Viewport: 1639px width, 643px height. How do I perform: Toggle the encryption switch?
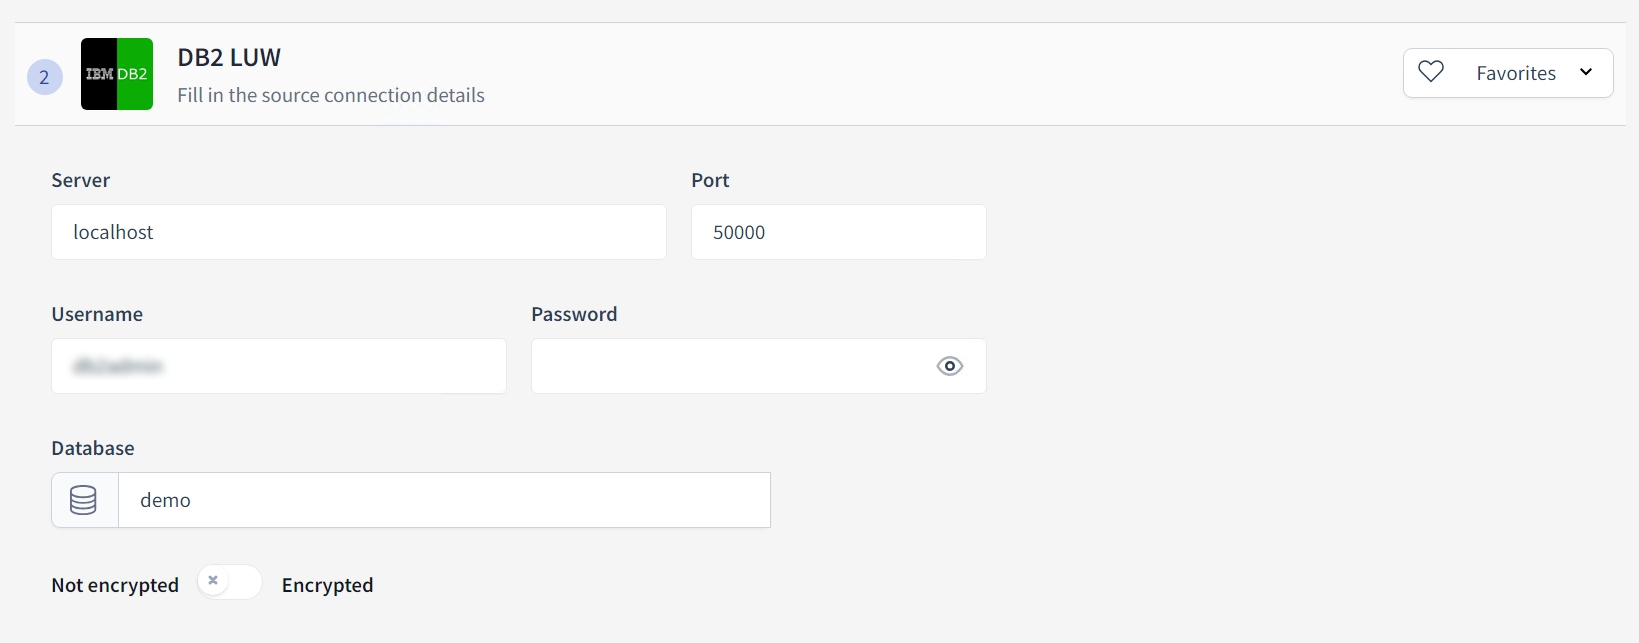click(x=229, y=582)
